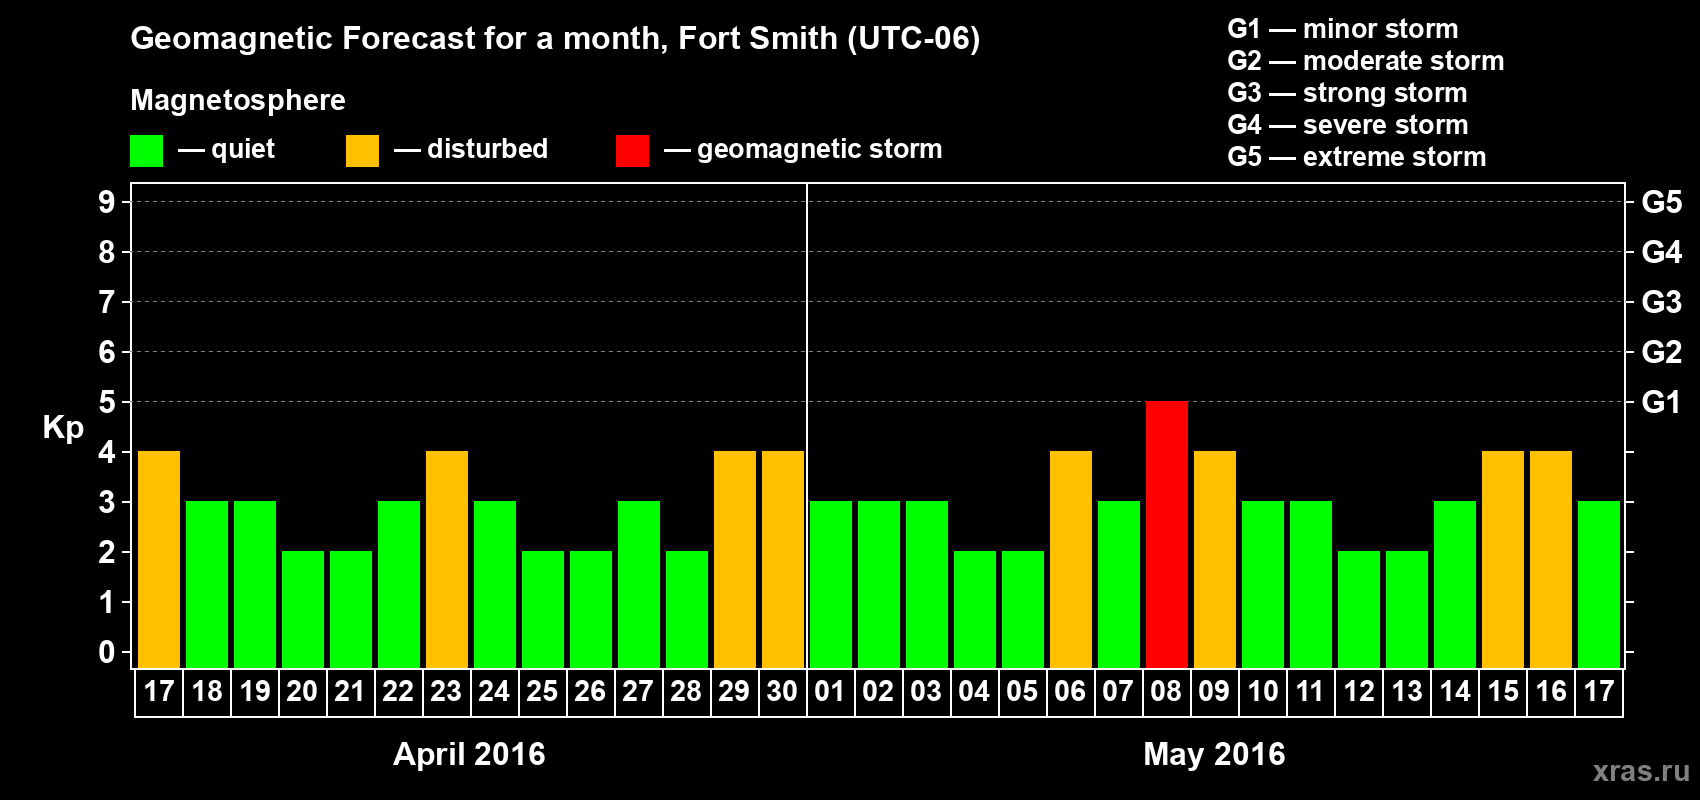Click the orange bar for May 16
1700x800 pixels.
1551,559
